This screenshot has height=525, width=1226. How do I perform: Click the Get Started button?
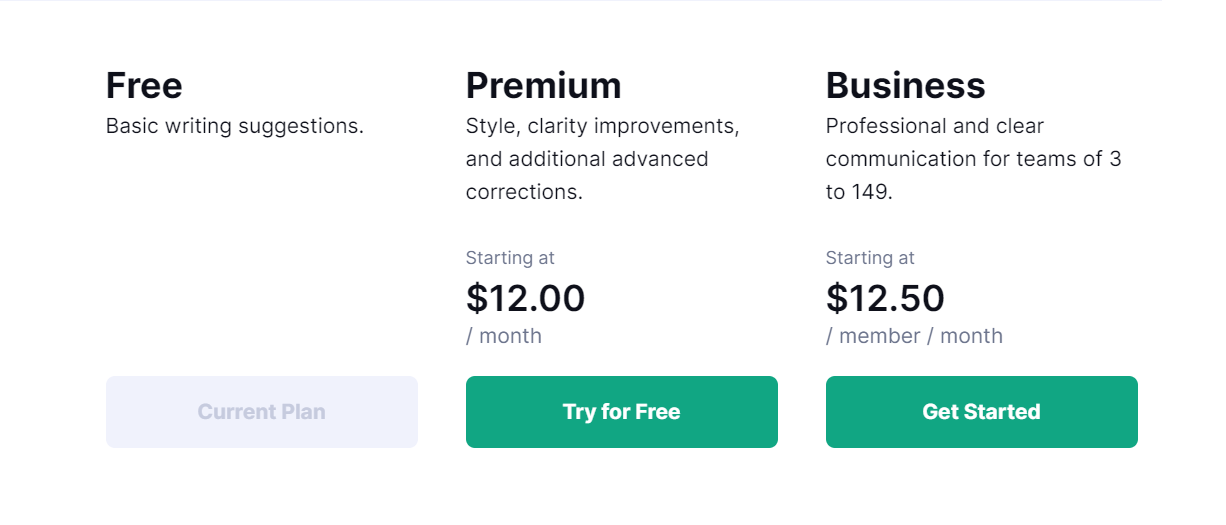pyautogui.click(x=981, y=412)
